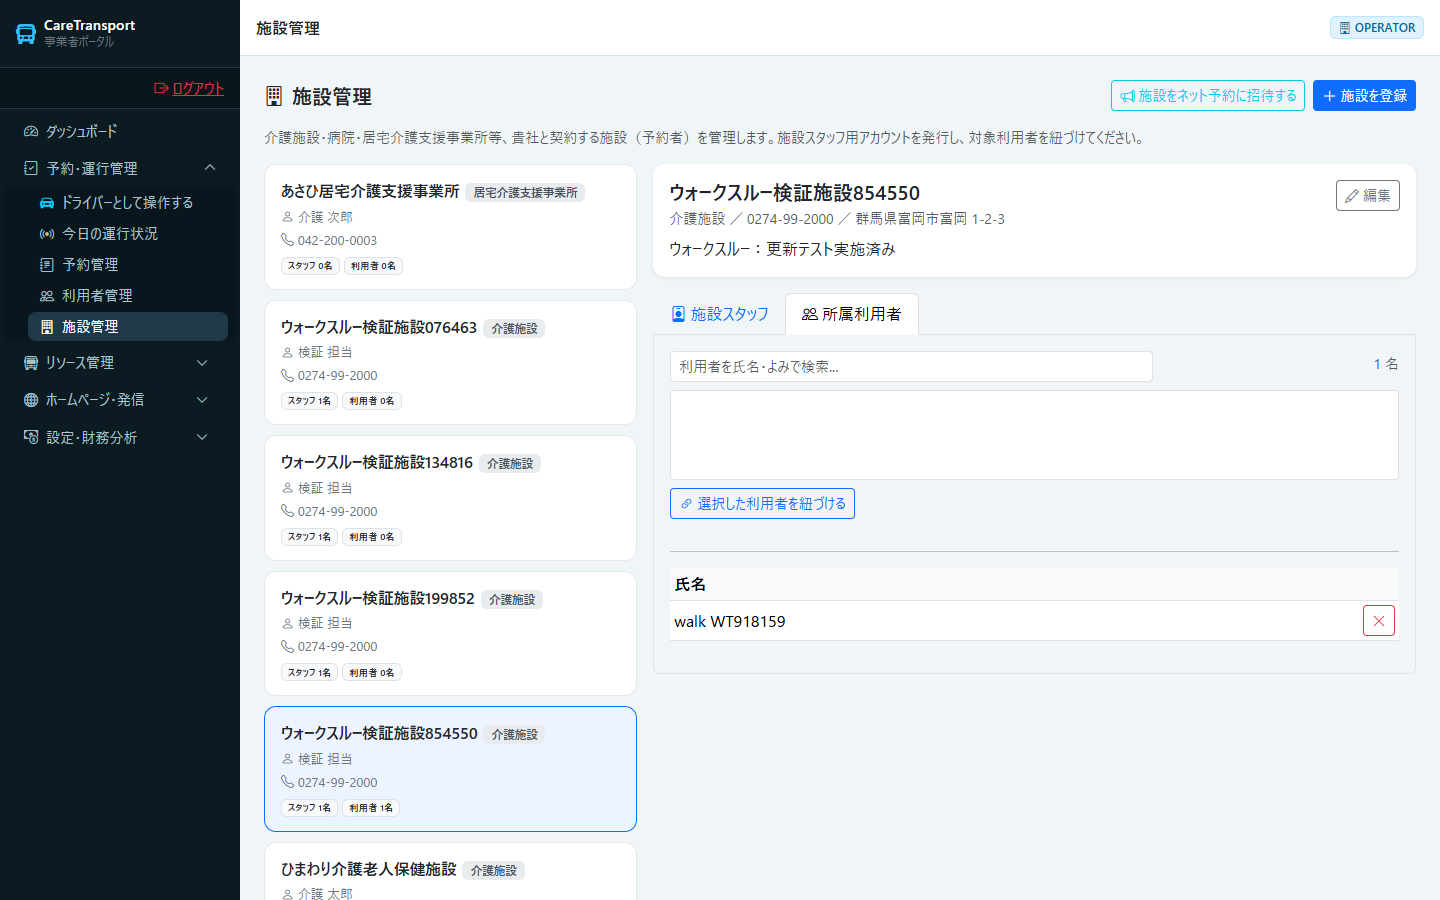Viewport: 1440px width, 900px height.
Task: Click 居宅介護支援事業所 type badge
Action: 525,193
